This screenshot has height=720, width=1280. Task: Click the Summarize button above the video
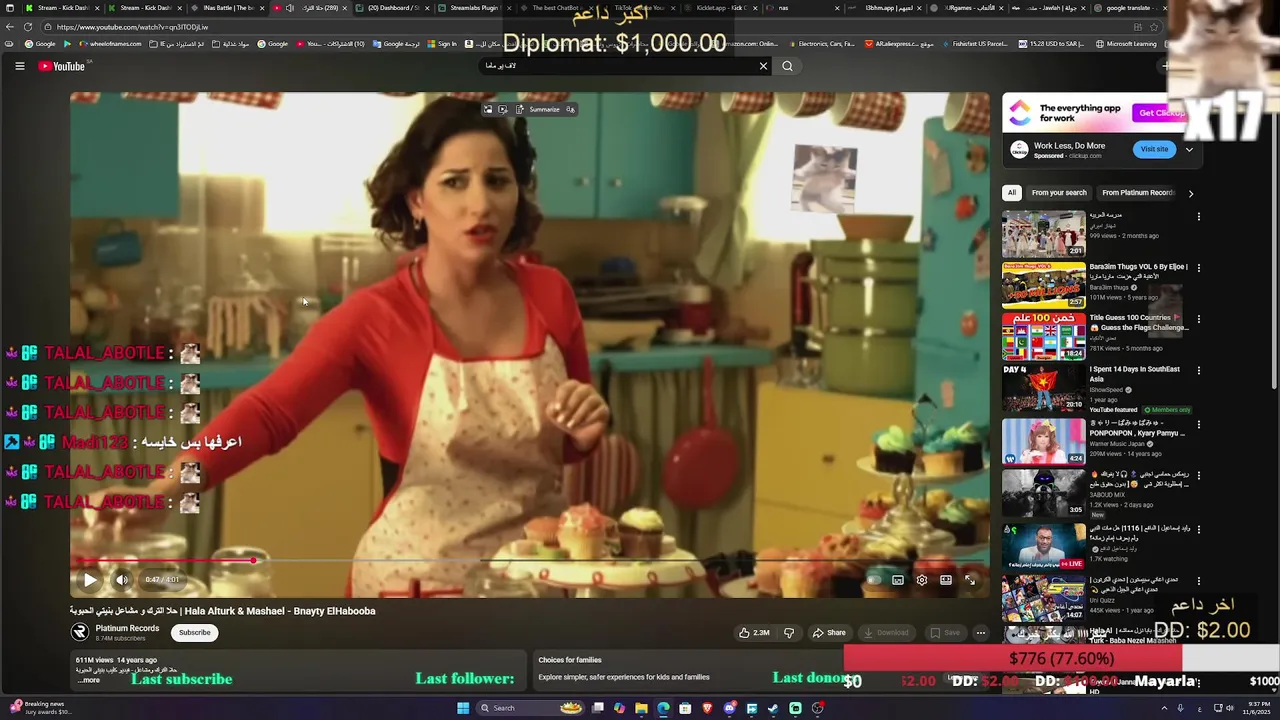pyautogui.click(x=538, y=109)
